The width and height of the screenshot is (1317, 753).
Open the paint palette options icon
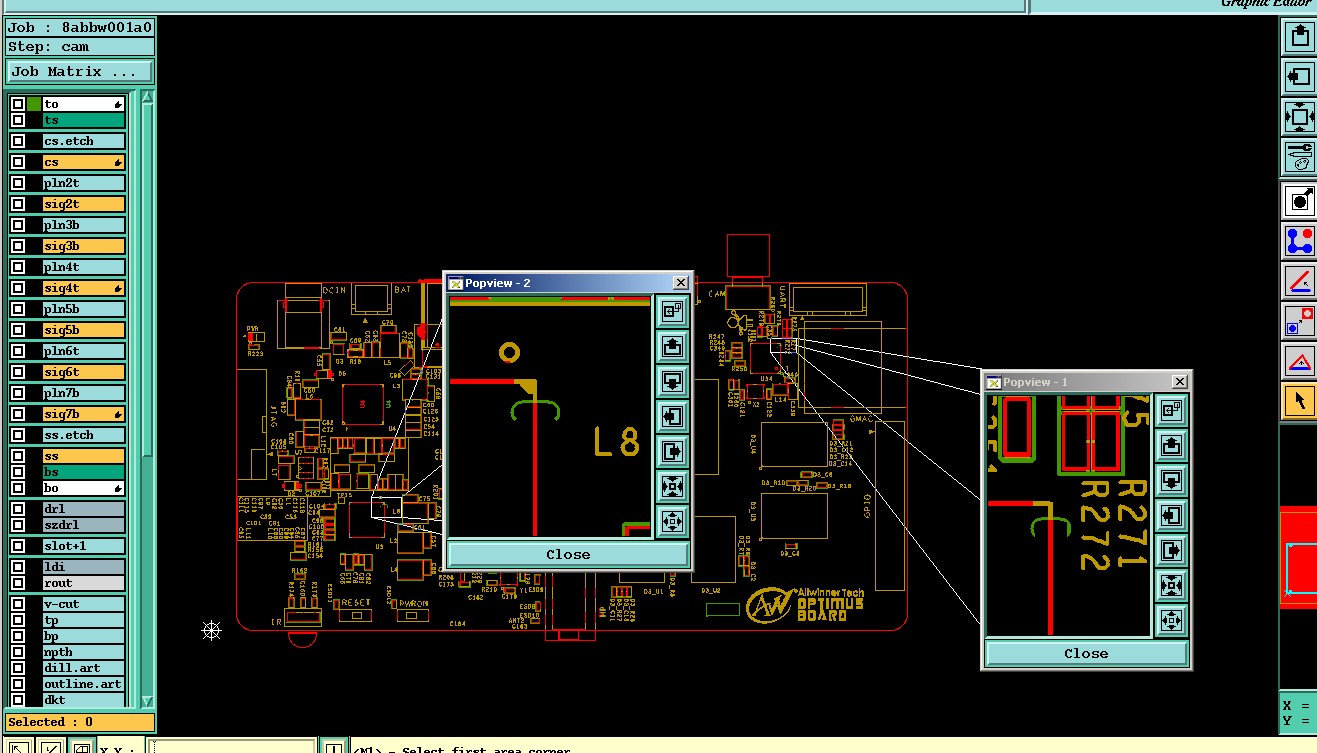tap(1299, 156)
